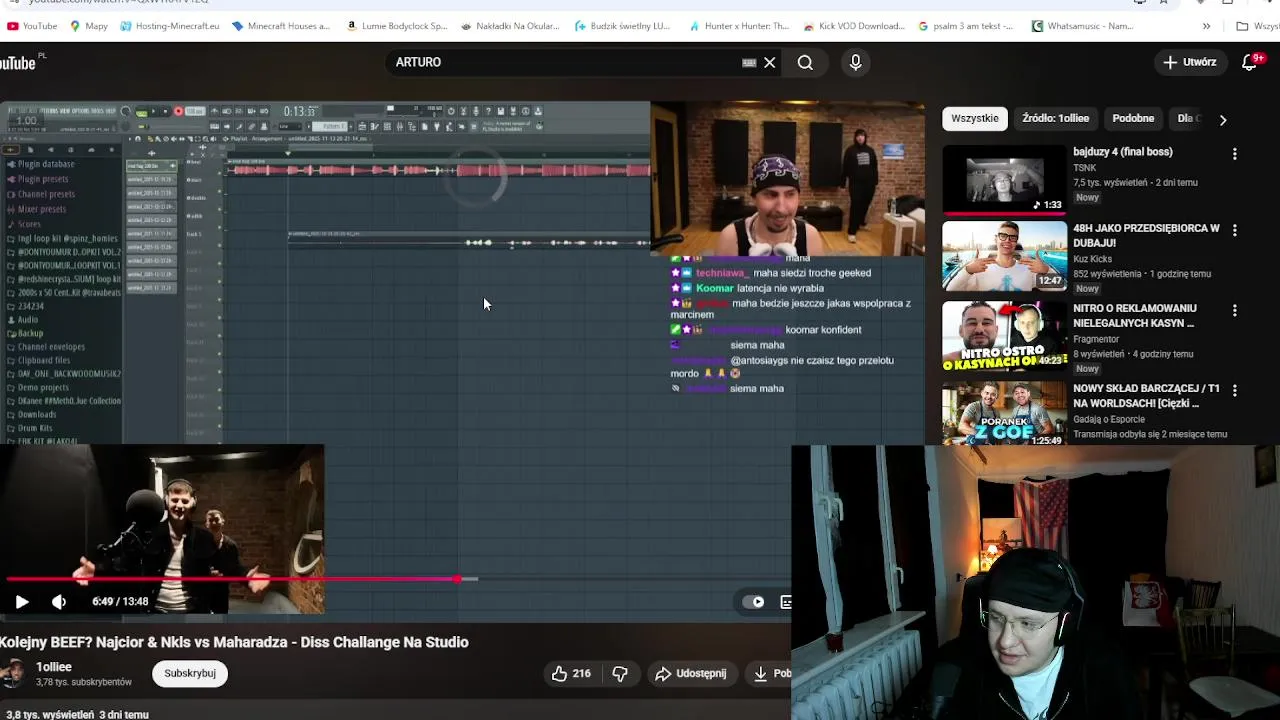Viewport: 1280px width, 720px height.
Task: Click Channel presets in FL Studio browser video
Action: 46,193
